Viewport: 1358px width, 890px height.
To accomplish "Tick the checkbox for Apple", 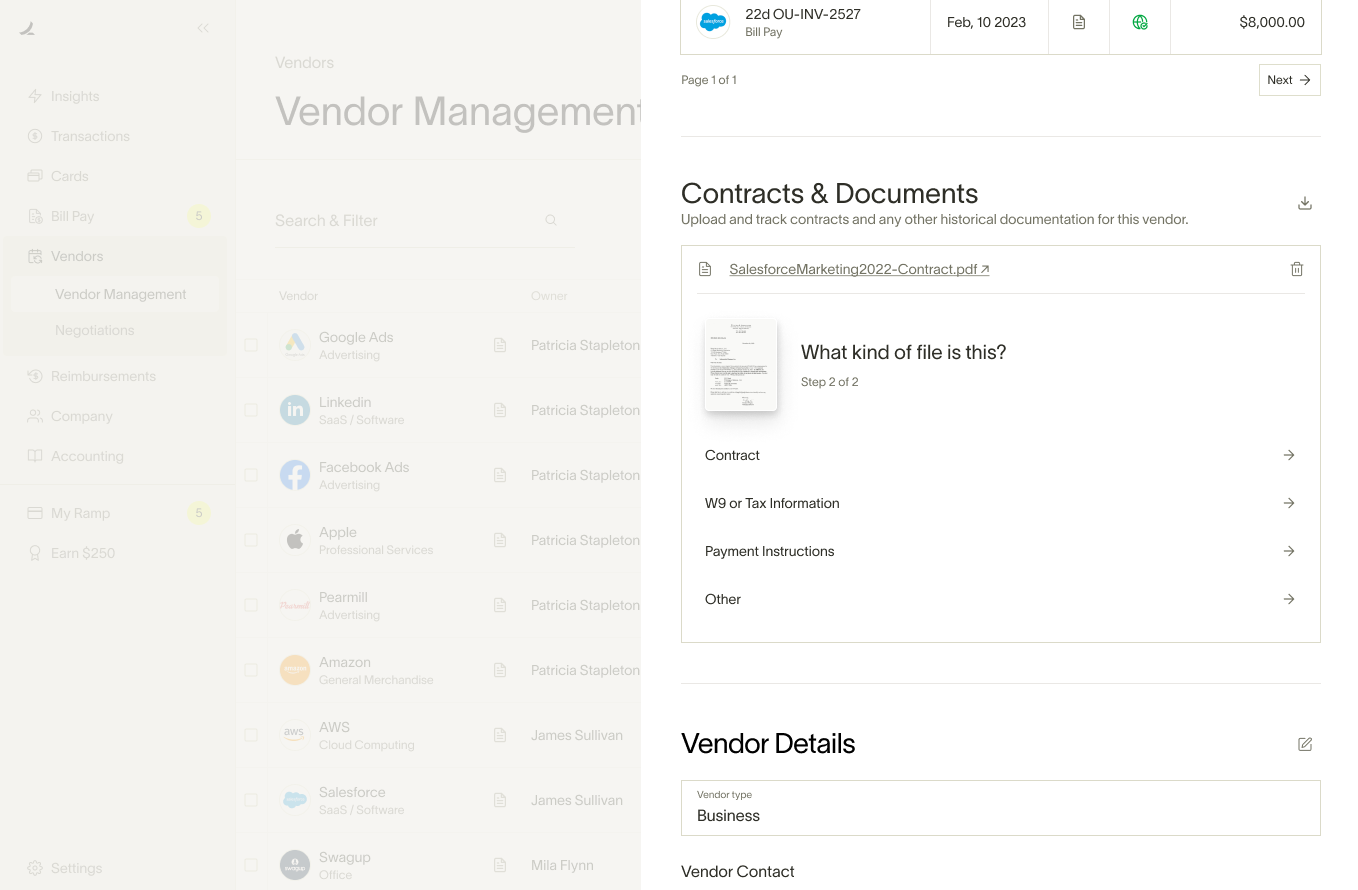I will 251,540.
